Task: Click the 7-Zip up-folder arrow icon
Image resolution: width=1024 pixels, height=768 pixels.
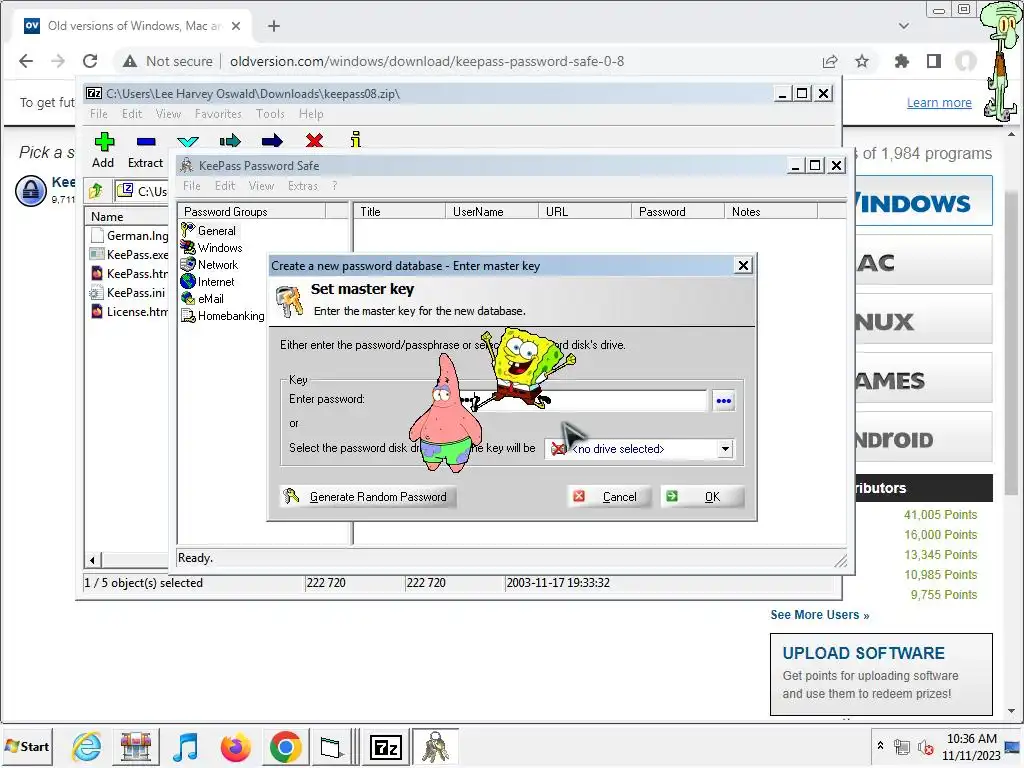Action: point(97,191)
